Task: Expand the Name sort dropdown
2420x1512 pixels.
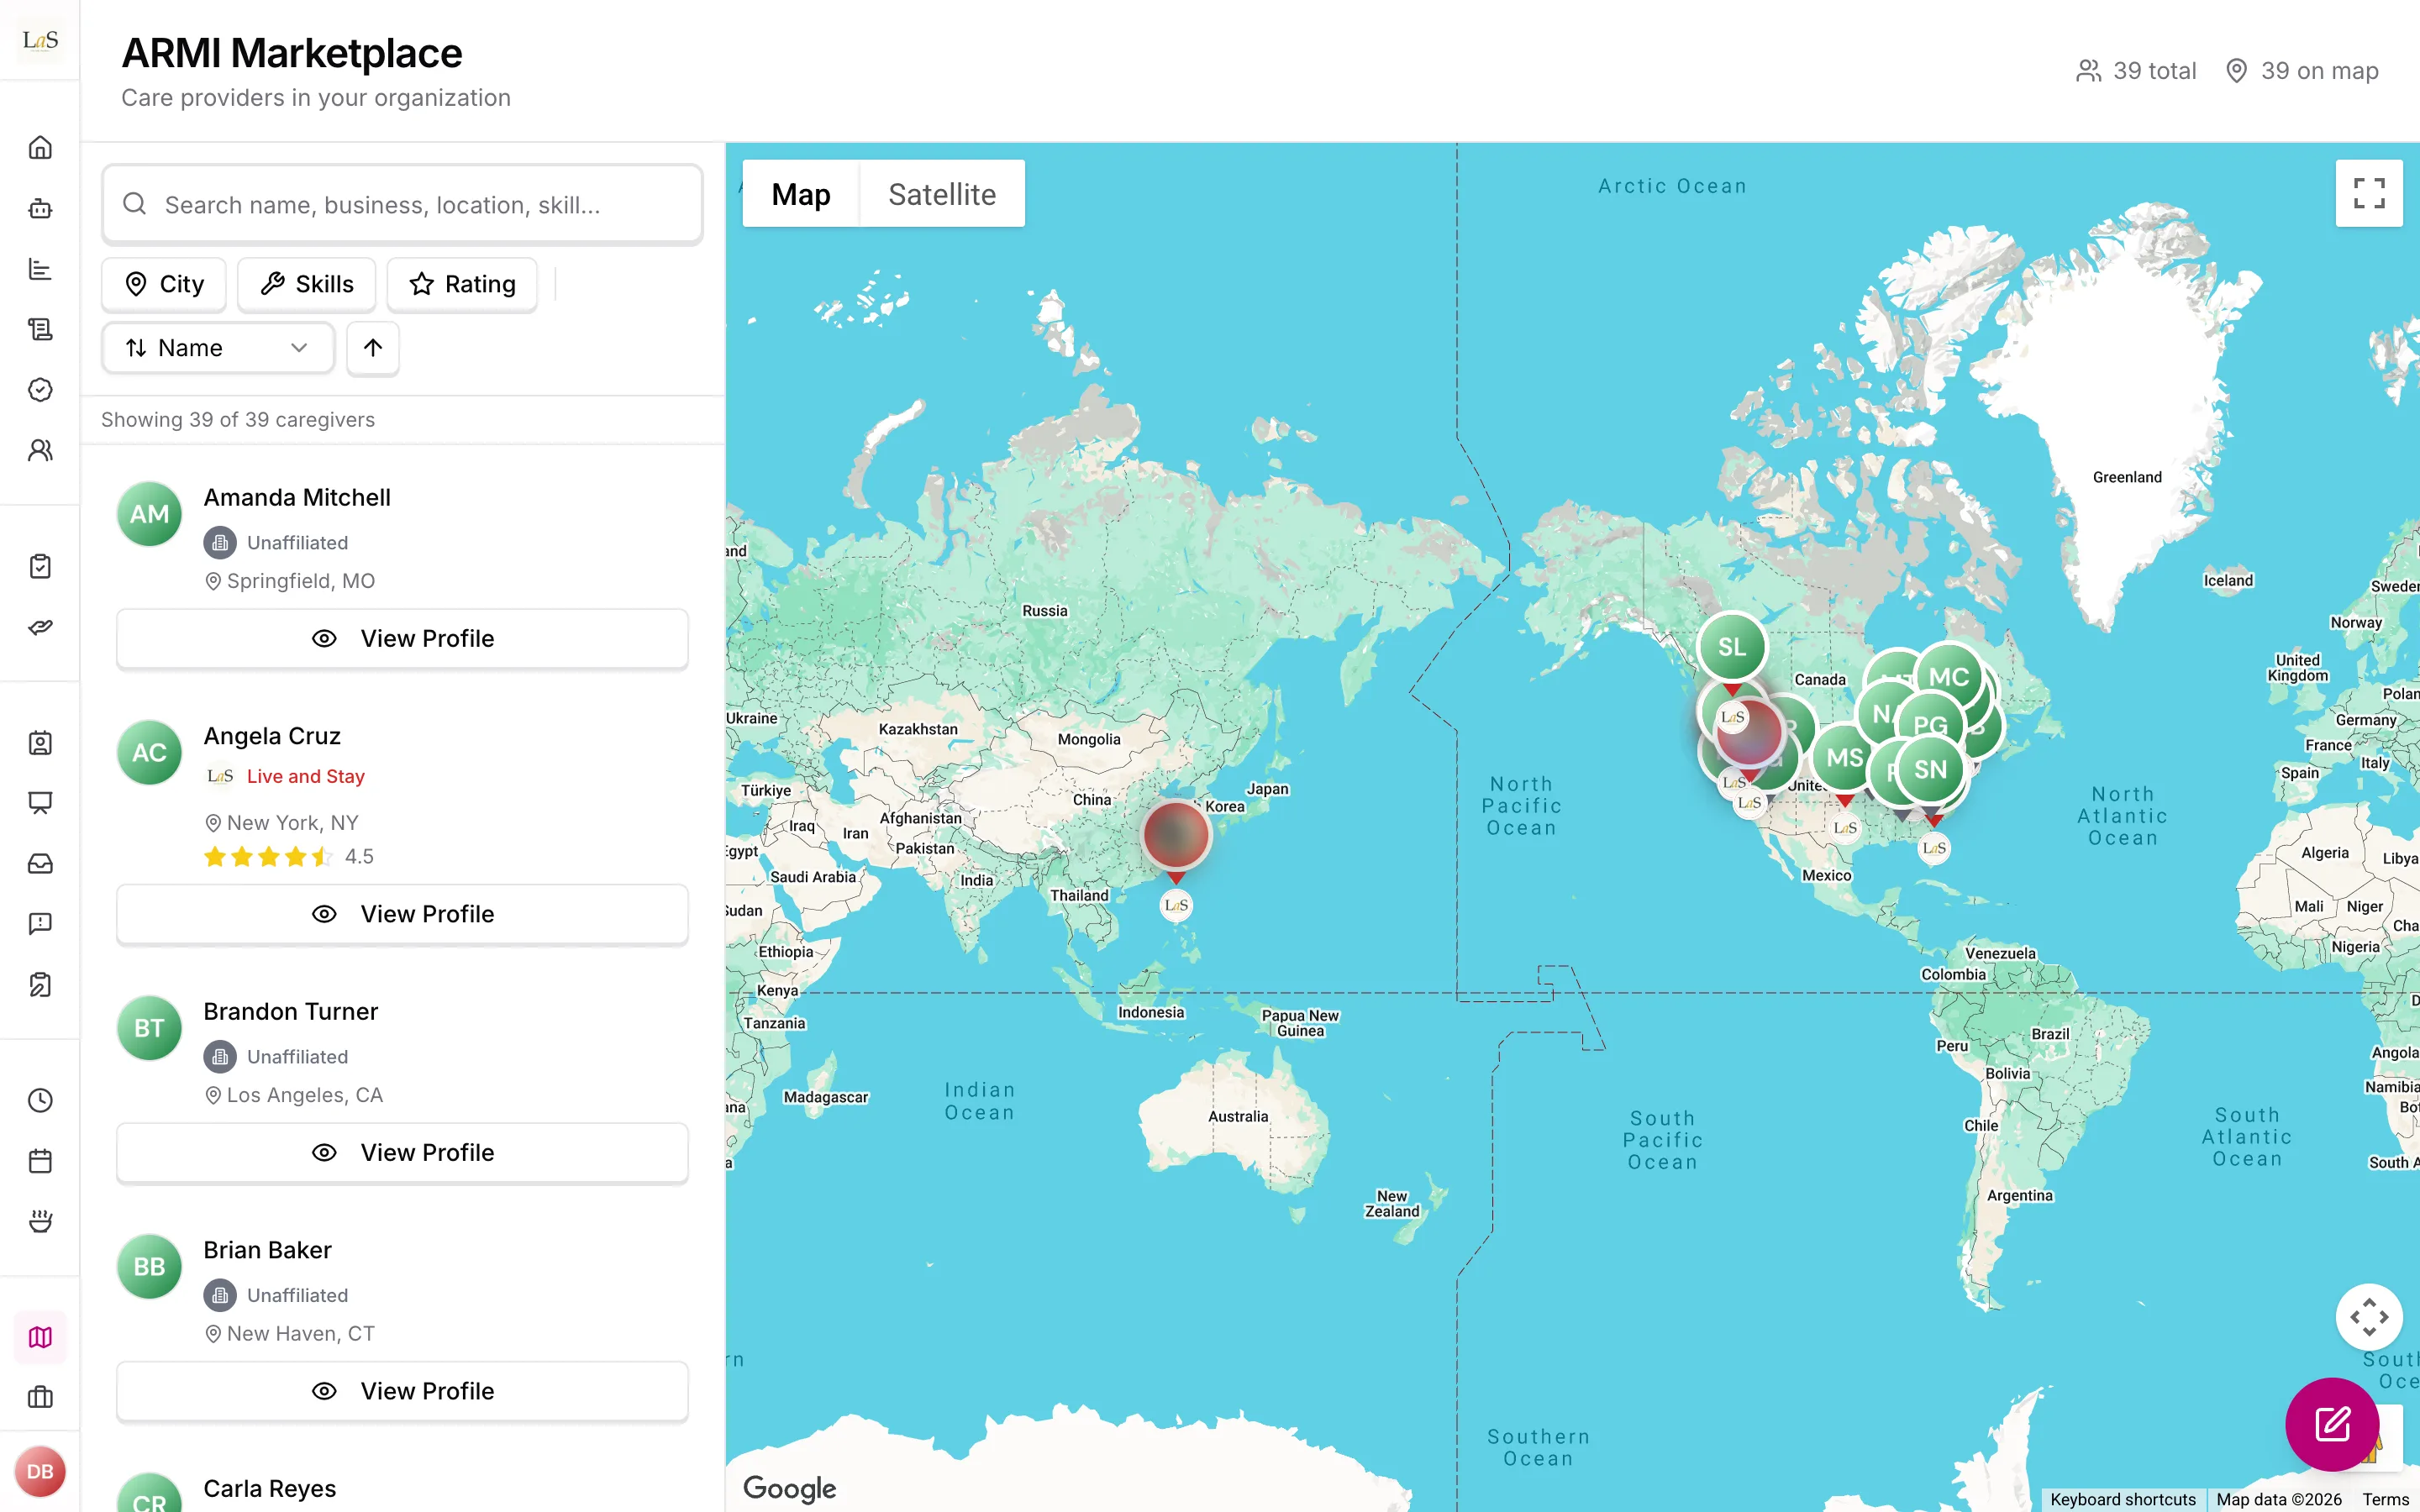Action: (x=218, y=348)
